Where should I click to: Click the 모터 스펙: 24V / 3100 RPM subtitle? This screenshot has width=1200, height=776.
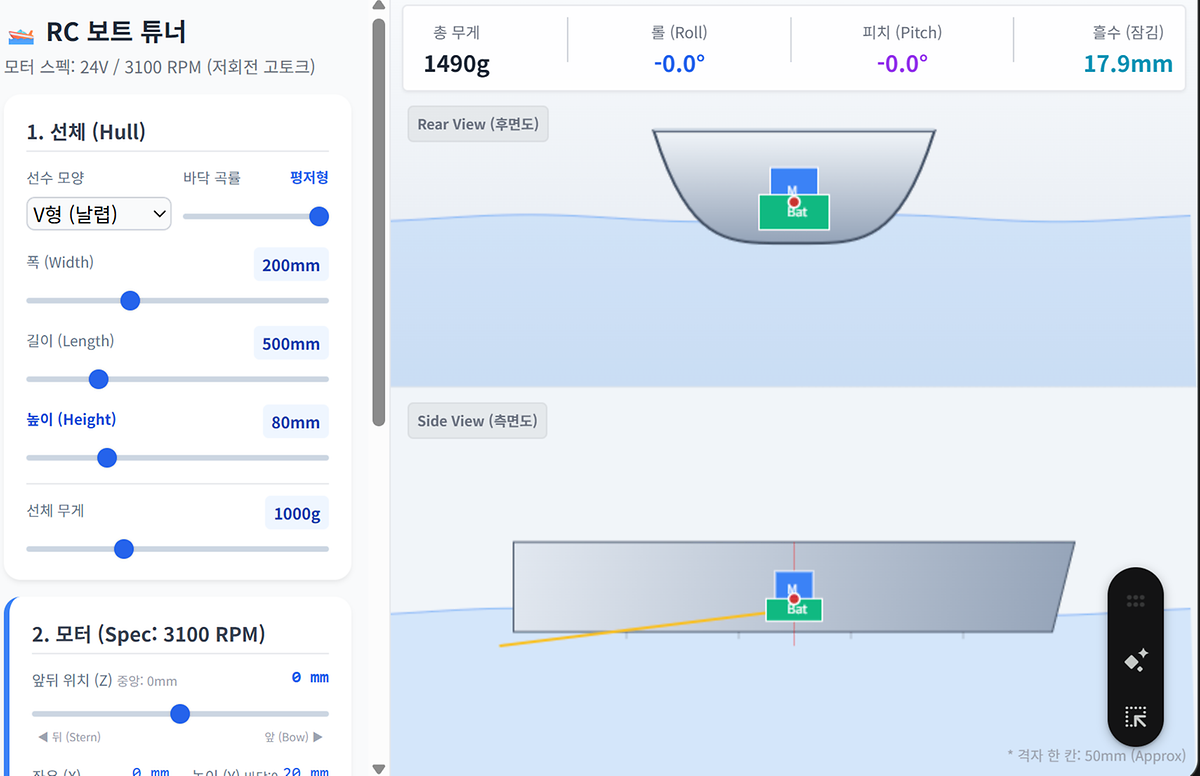(x=160, y=67)
